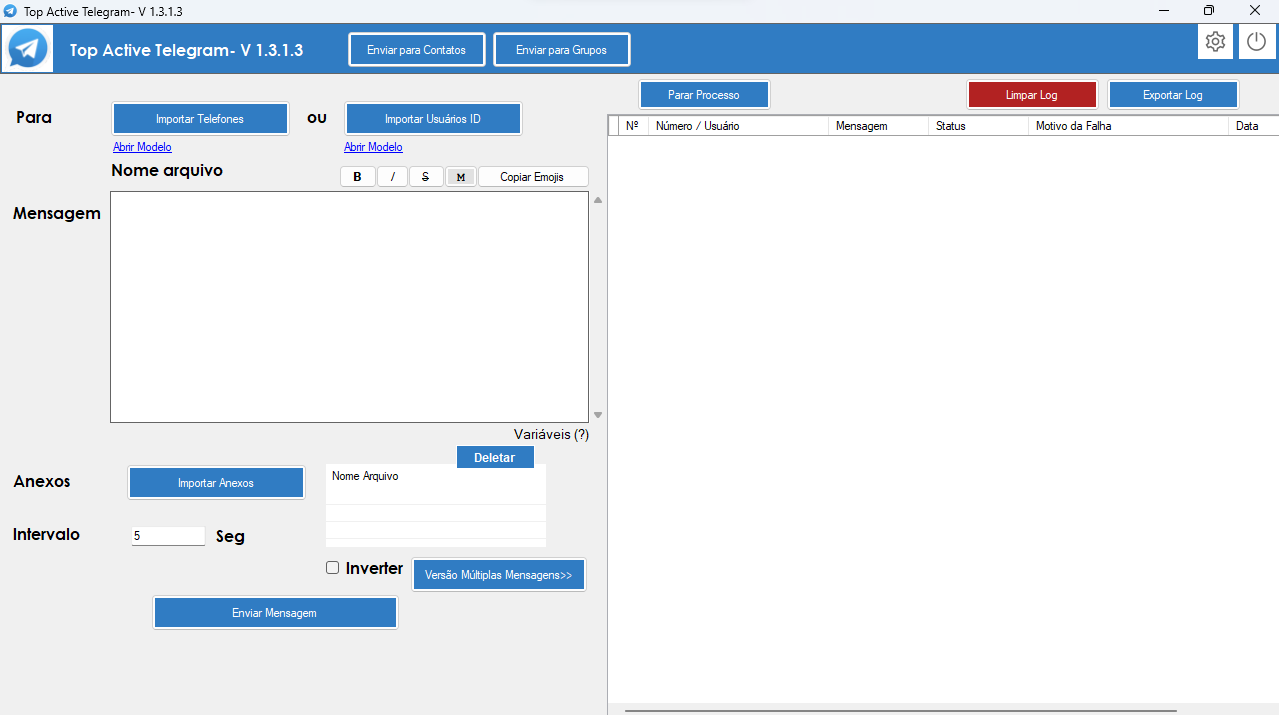
Task: Click Motivo da Falha column header
Action: tap(1129, 126)
